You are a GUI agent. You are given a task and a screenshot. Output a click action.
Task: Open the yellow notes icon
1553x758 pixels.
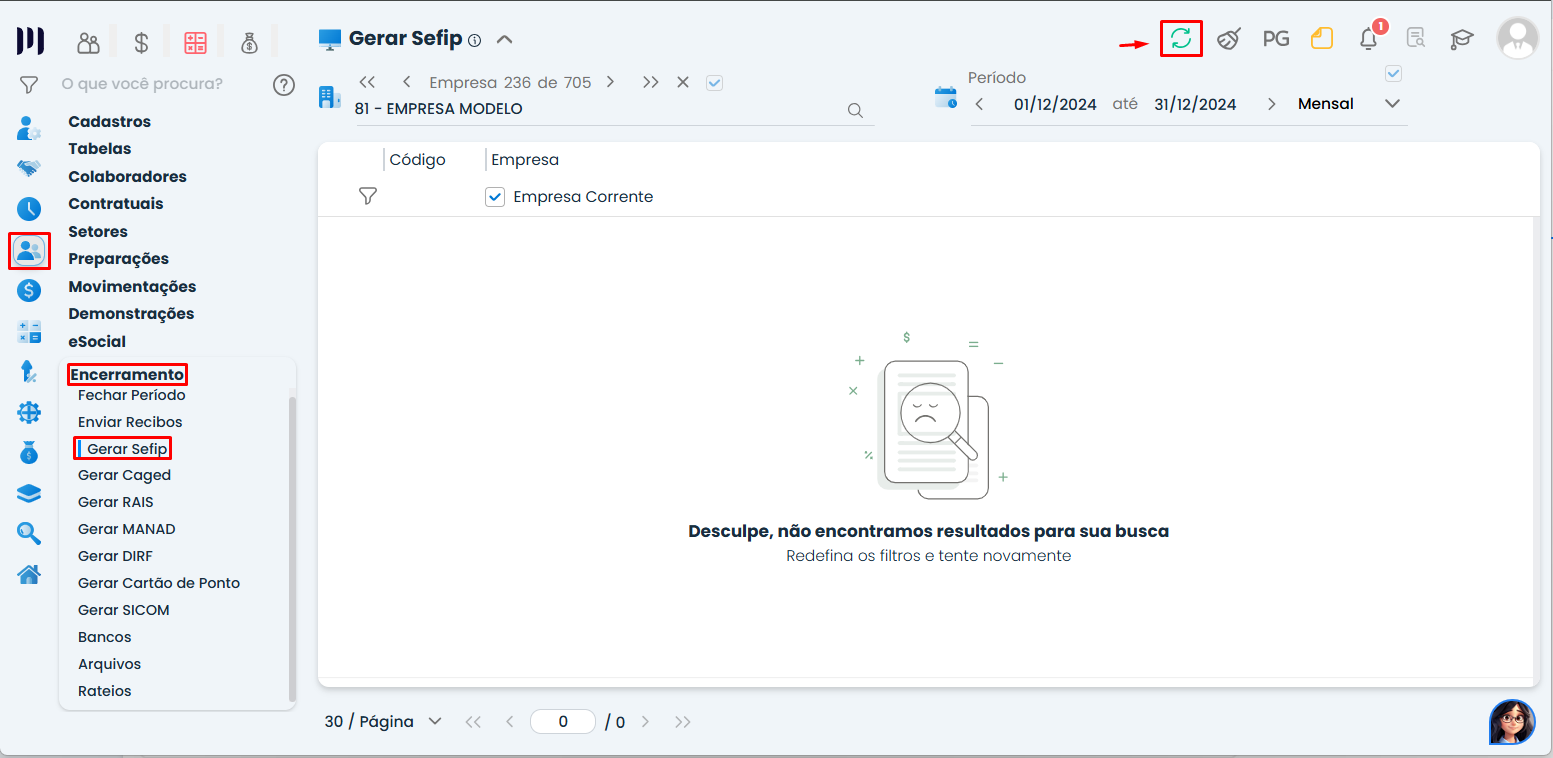1322,39
